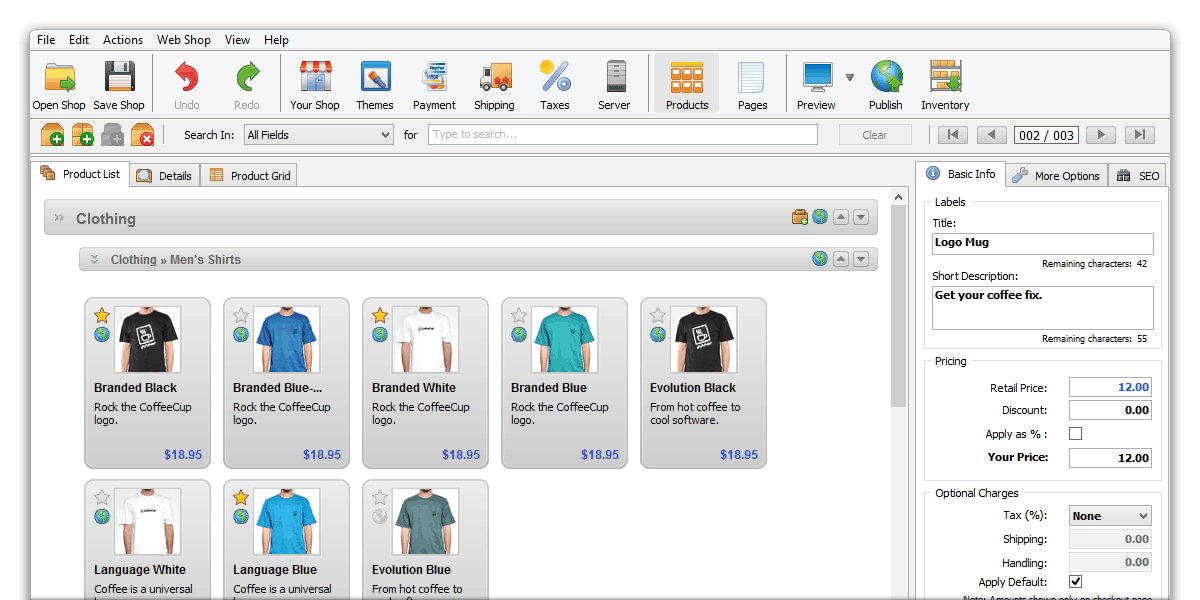Open the View menu
Screen dimensions: 1200x600
tap(238, 40)
